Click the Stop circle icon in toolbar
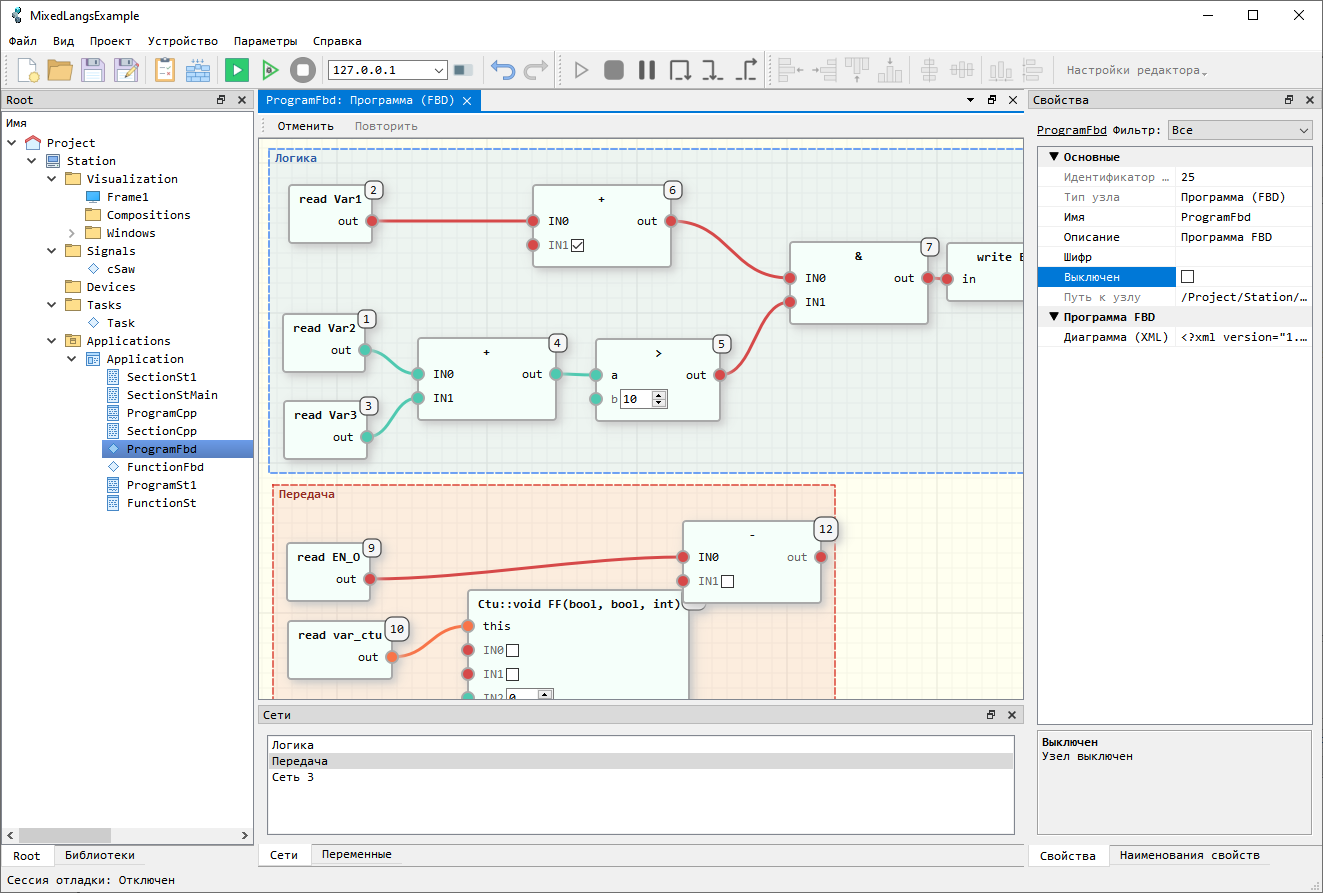This screenshot has width=1323, height=893. click(303, 70)
